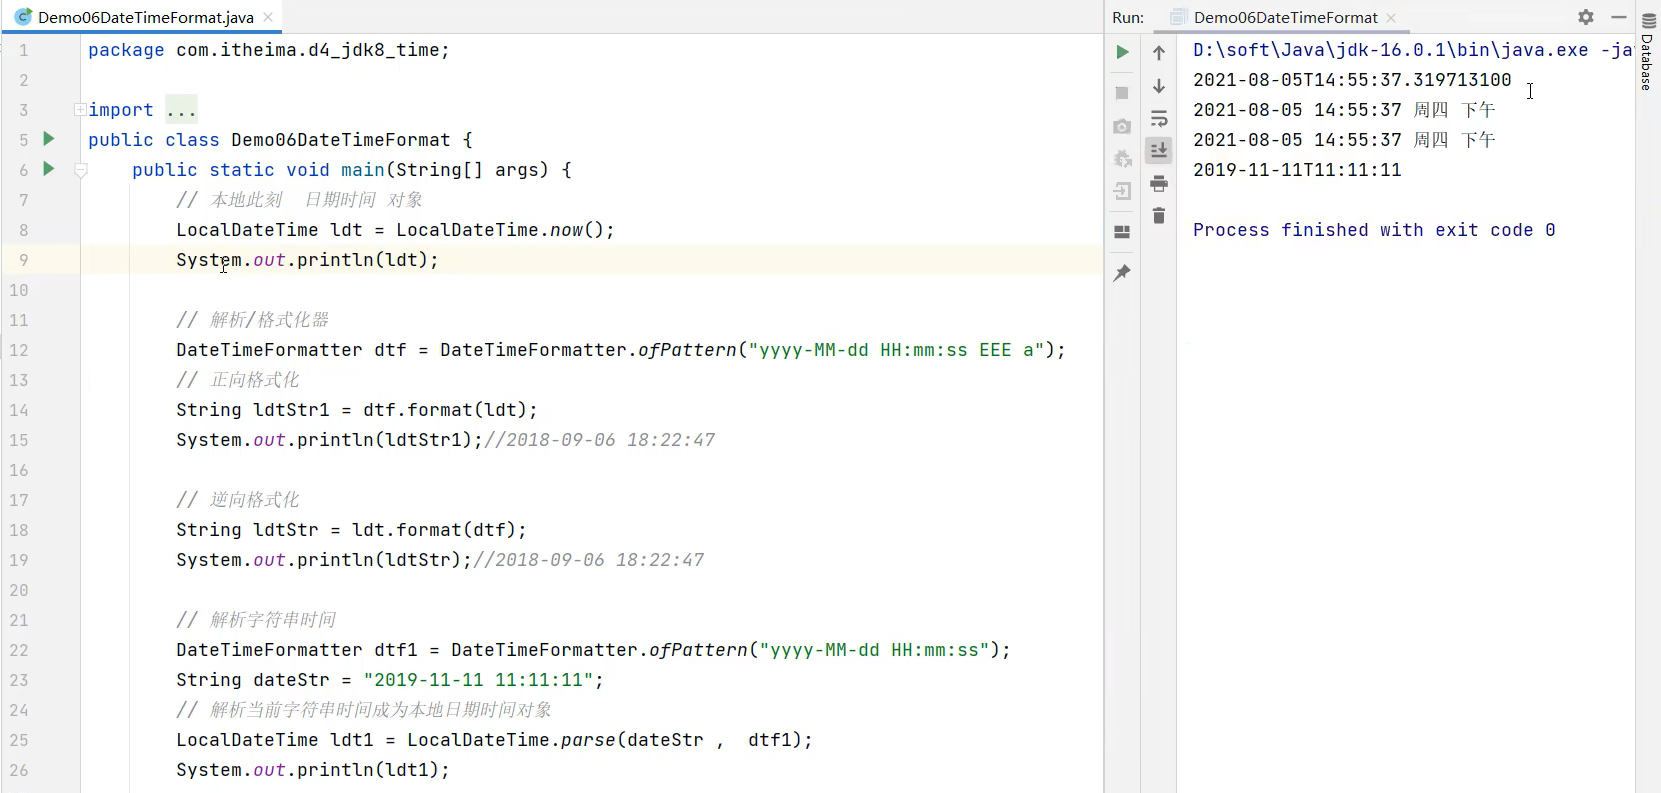Click the Stop process icon in Run panel
This screenshot has height=793, width=1661.
coord(1122,93)
